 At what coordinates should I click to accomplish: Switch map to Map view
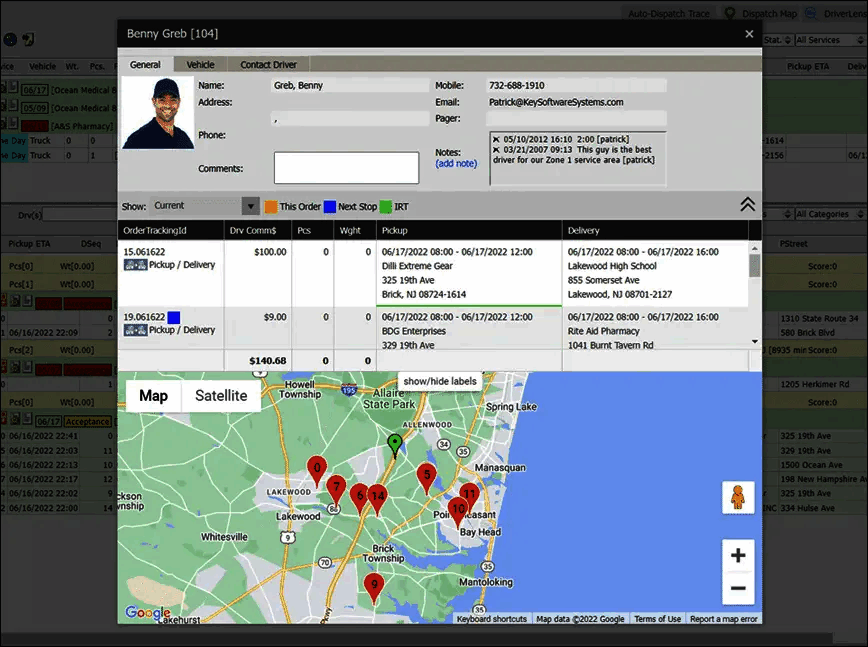tap(153, 395)
